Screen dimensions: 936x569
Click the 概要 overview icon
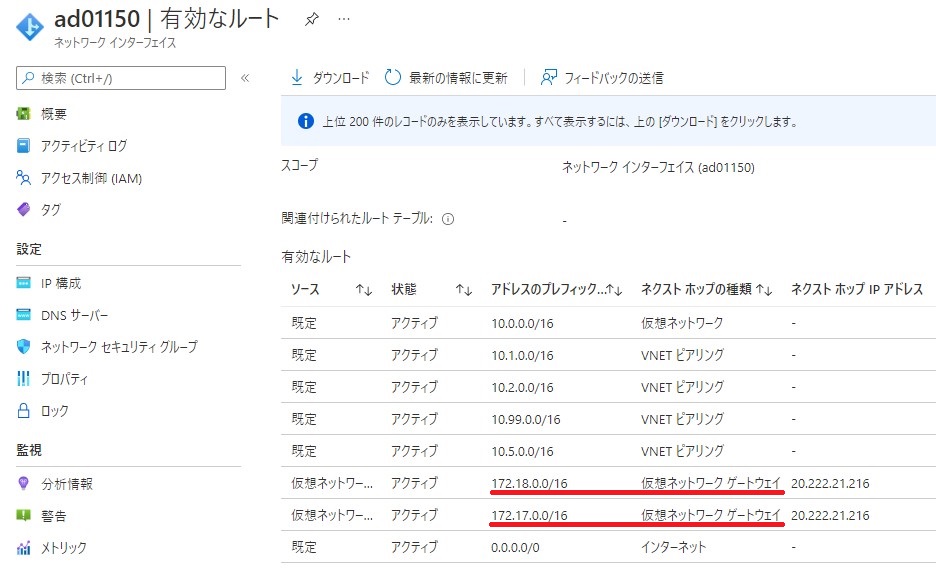[x=23, y=113]
